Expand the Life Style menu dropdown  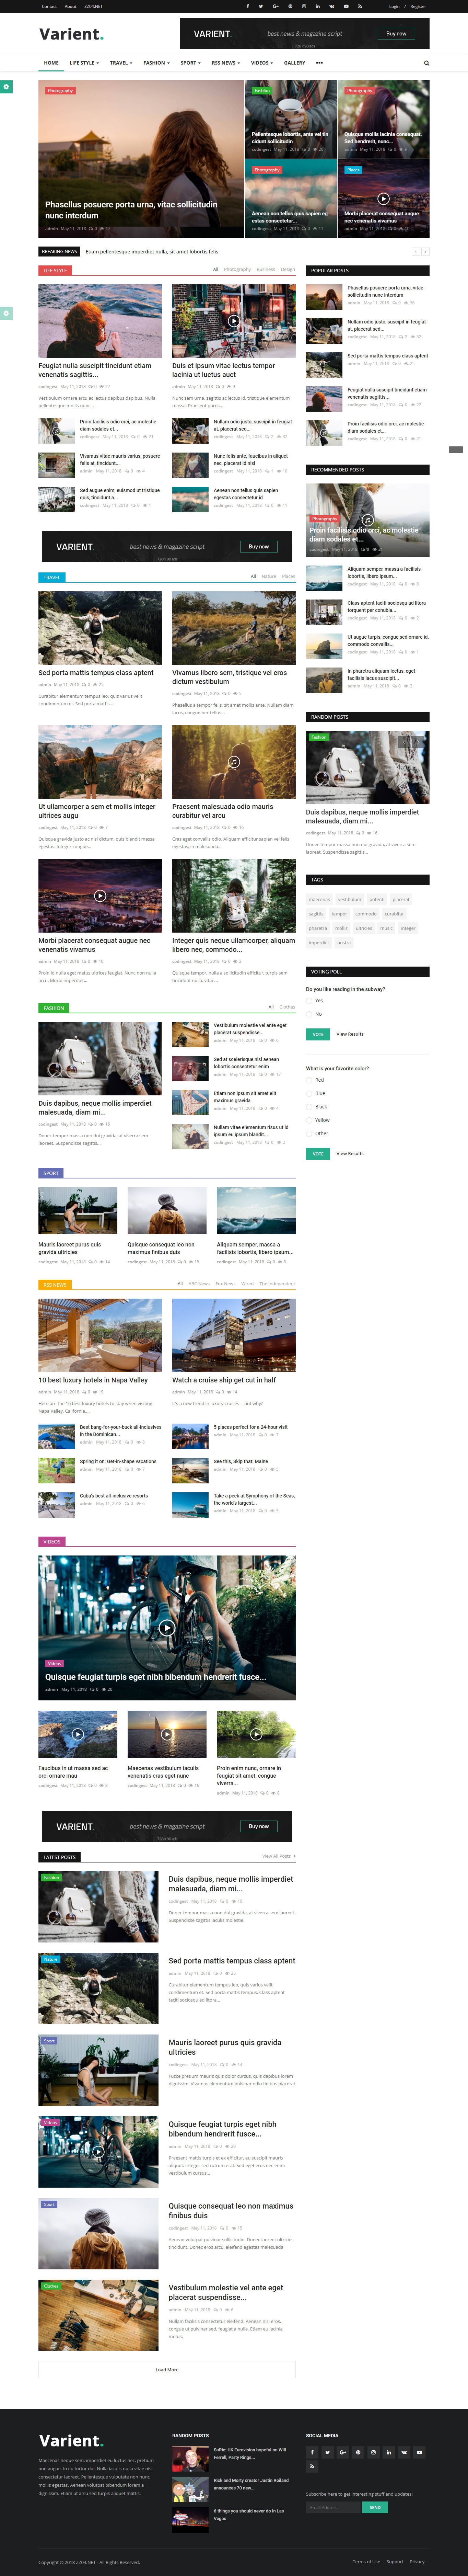[84, 63]
